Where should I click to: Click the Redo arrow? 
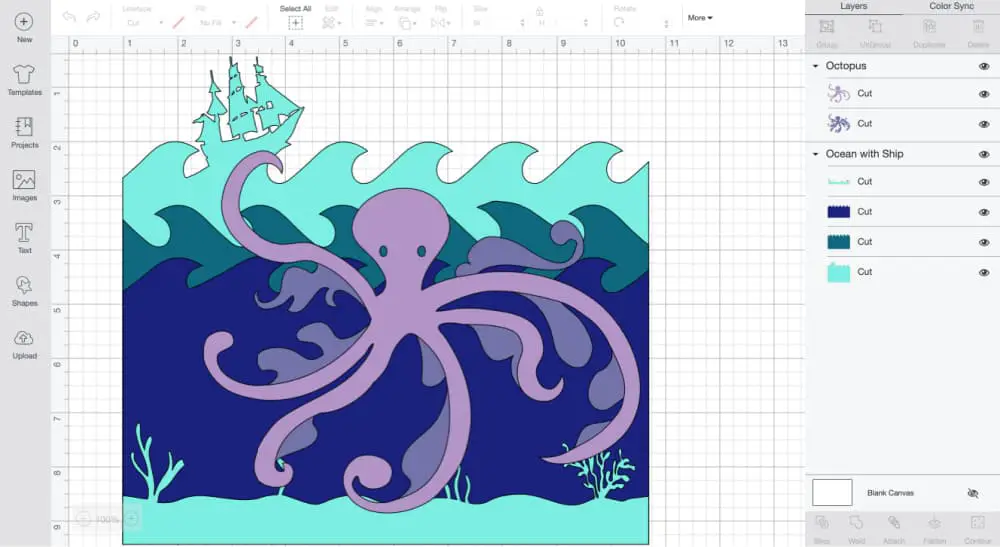click(x=93, y=17)
